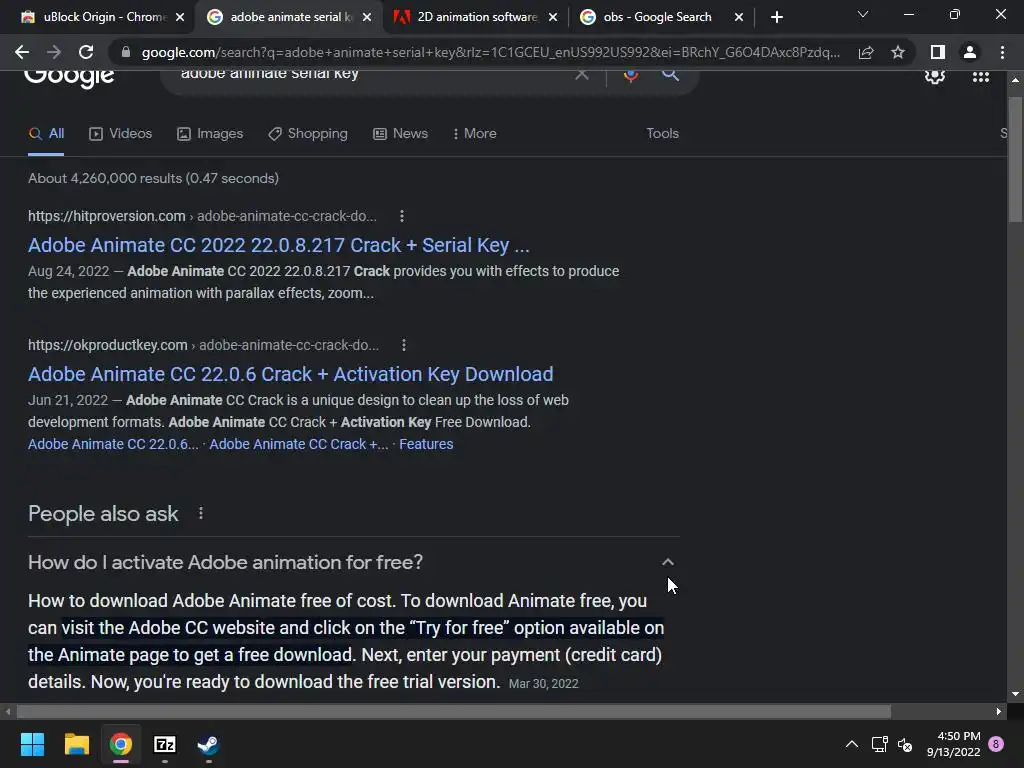The width and height of the screenshot is (1024, 768).
Task: Open search Tools options
Action: pos(662,133)
